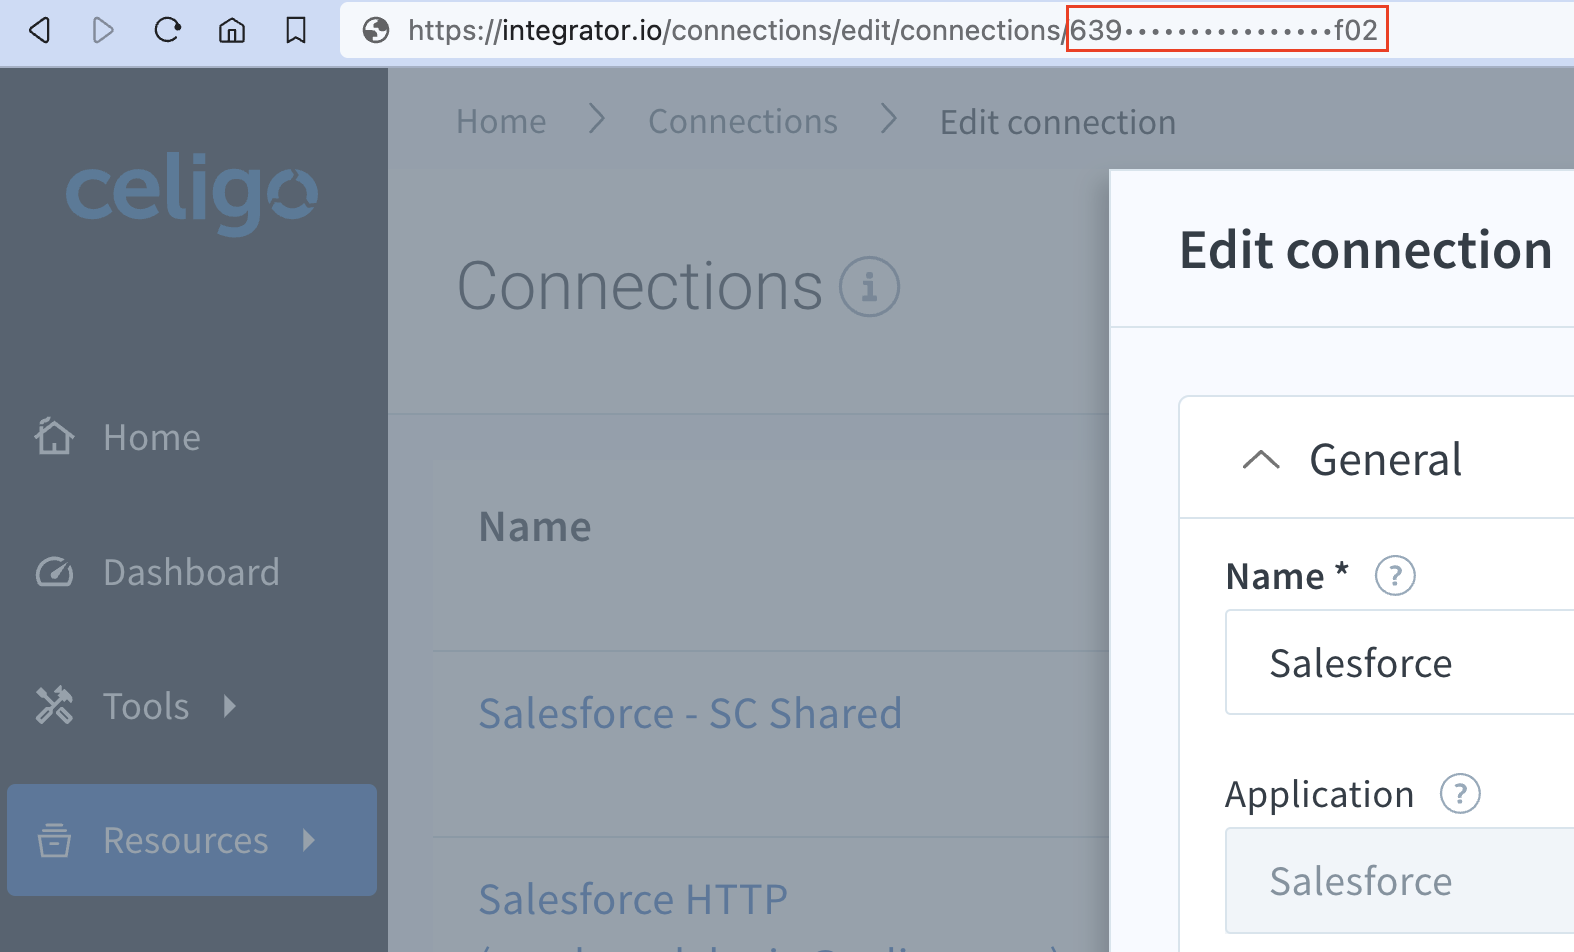This screenshot has height=952, width=1574.
Task: Expand the Resources submenu arrow
Action: click(x=309, y=840)
